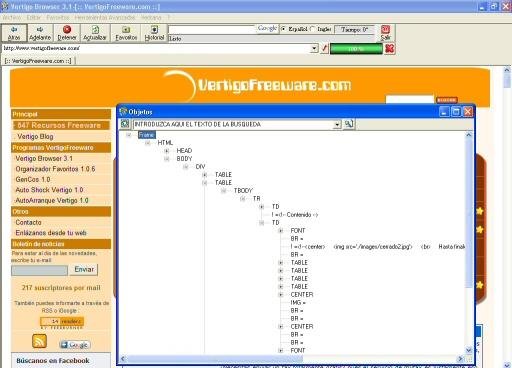
Task: Open the Editar menu
Action: coord(34,17)
